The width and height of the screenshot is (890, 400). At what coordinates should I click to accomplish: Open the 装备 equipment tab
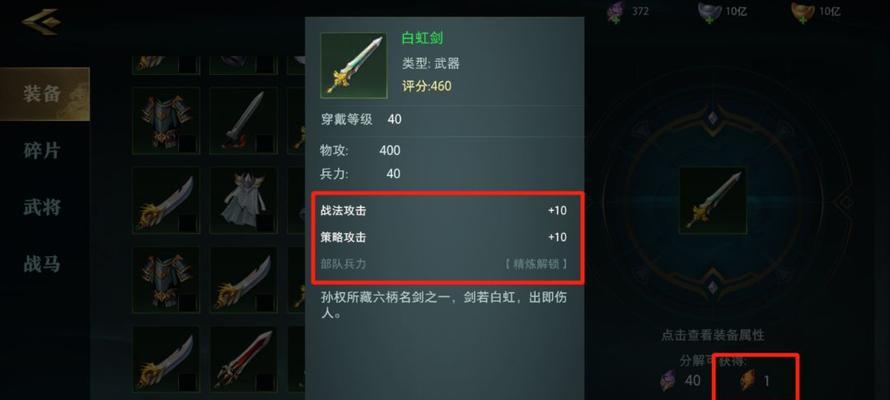coord(44,94)
